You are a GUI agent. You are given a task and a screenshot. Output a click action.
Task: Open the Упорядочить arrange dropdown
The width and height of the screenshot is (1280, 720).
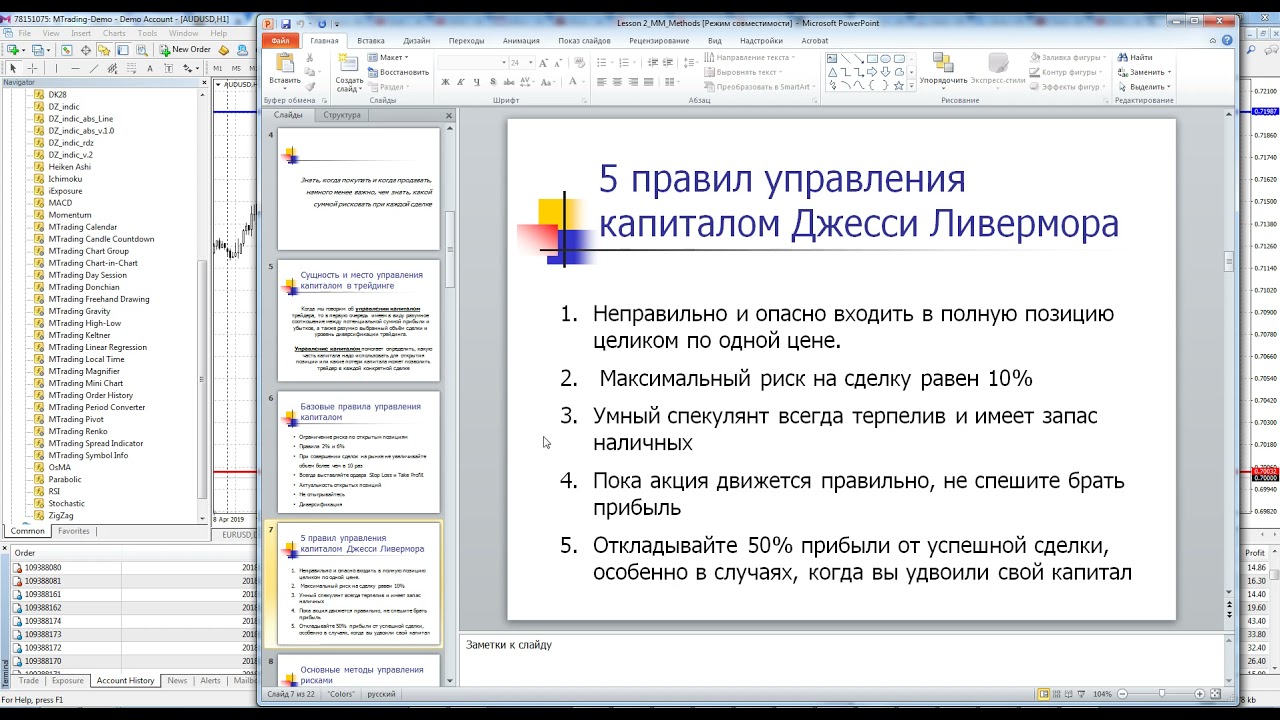[944, 70]
